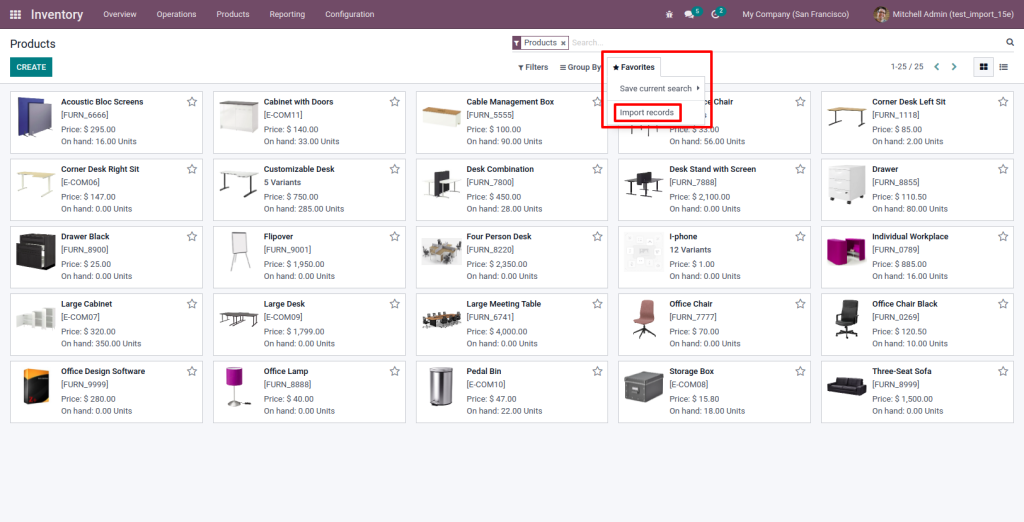This screenshot has height=522, width=1024.
Task: Click the Flipover product image
Action: 239,251
